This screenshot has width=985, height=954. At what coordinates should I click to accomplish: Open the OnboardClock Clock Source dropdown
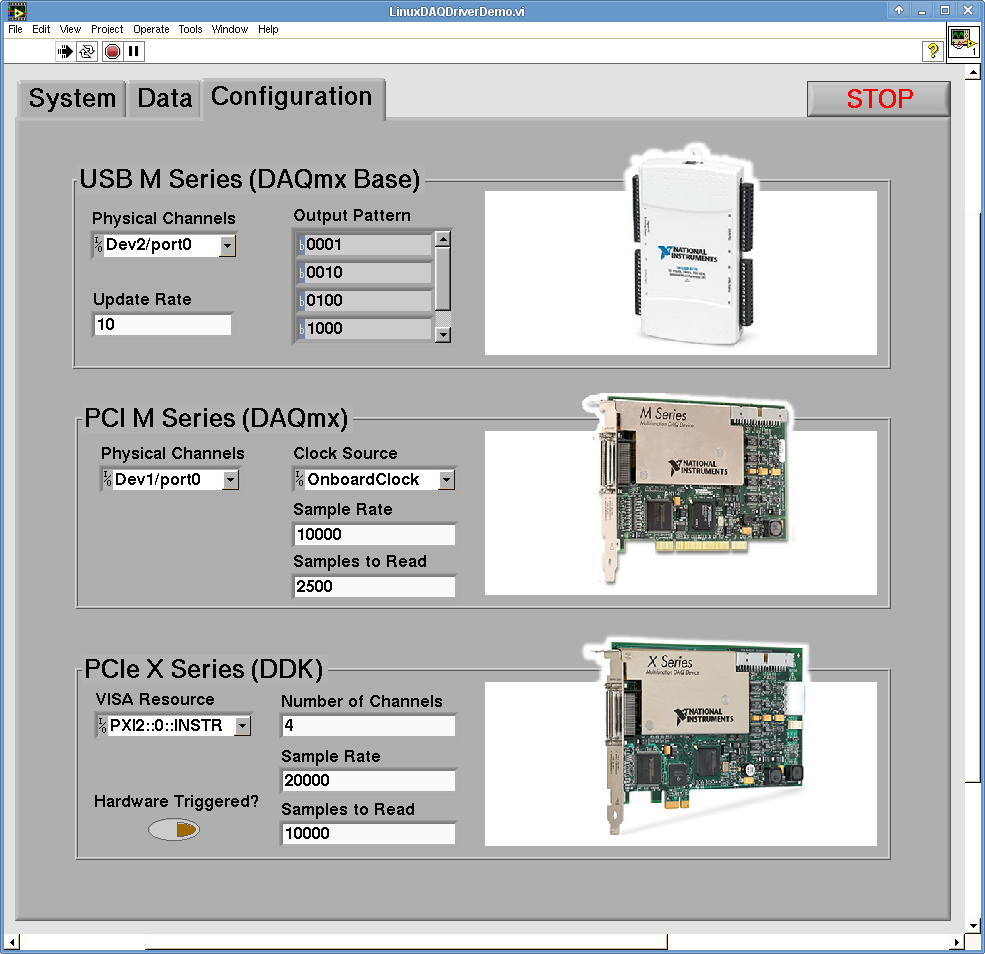coord(446,480)
